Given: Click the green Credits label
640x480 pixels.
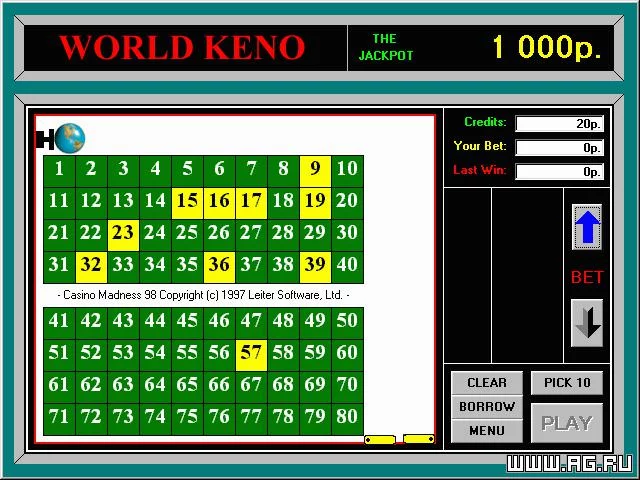Looking at the screenshot, I should (x=485, y=122).
